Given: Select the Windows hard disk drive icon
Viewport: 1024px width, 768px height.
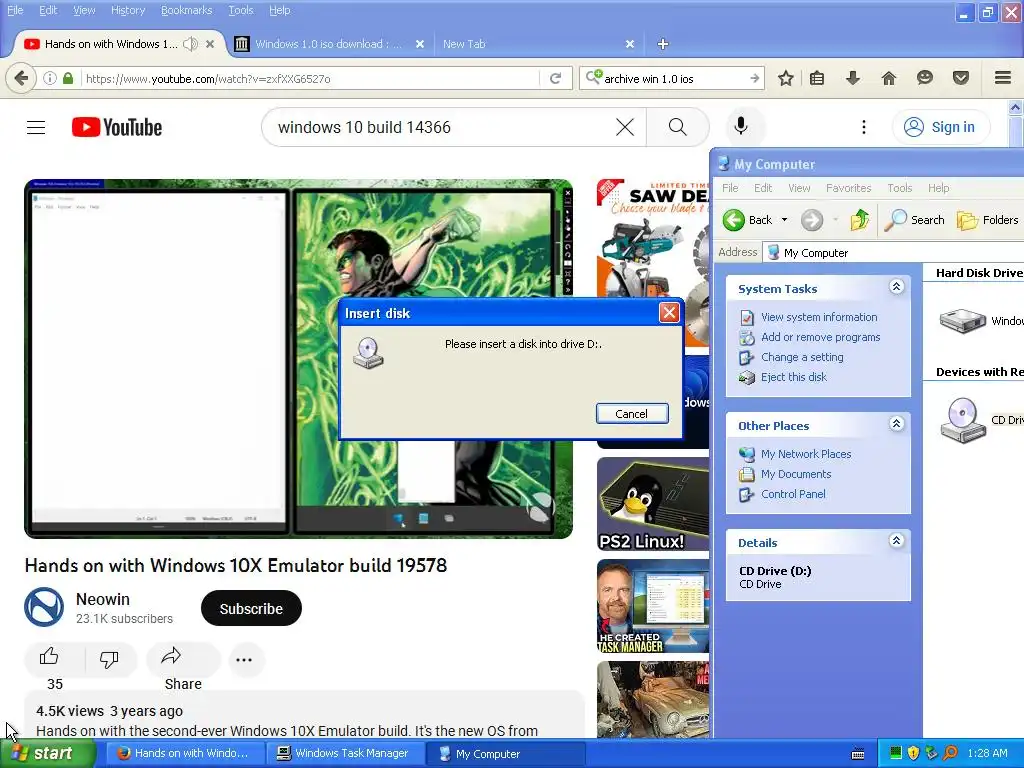Looking at the screenshot, I should click(963, 321).
